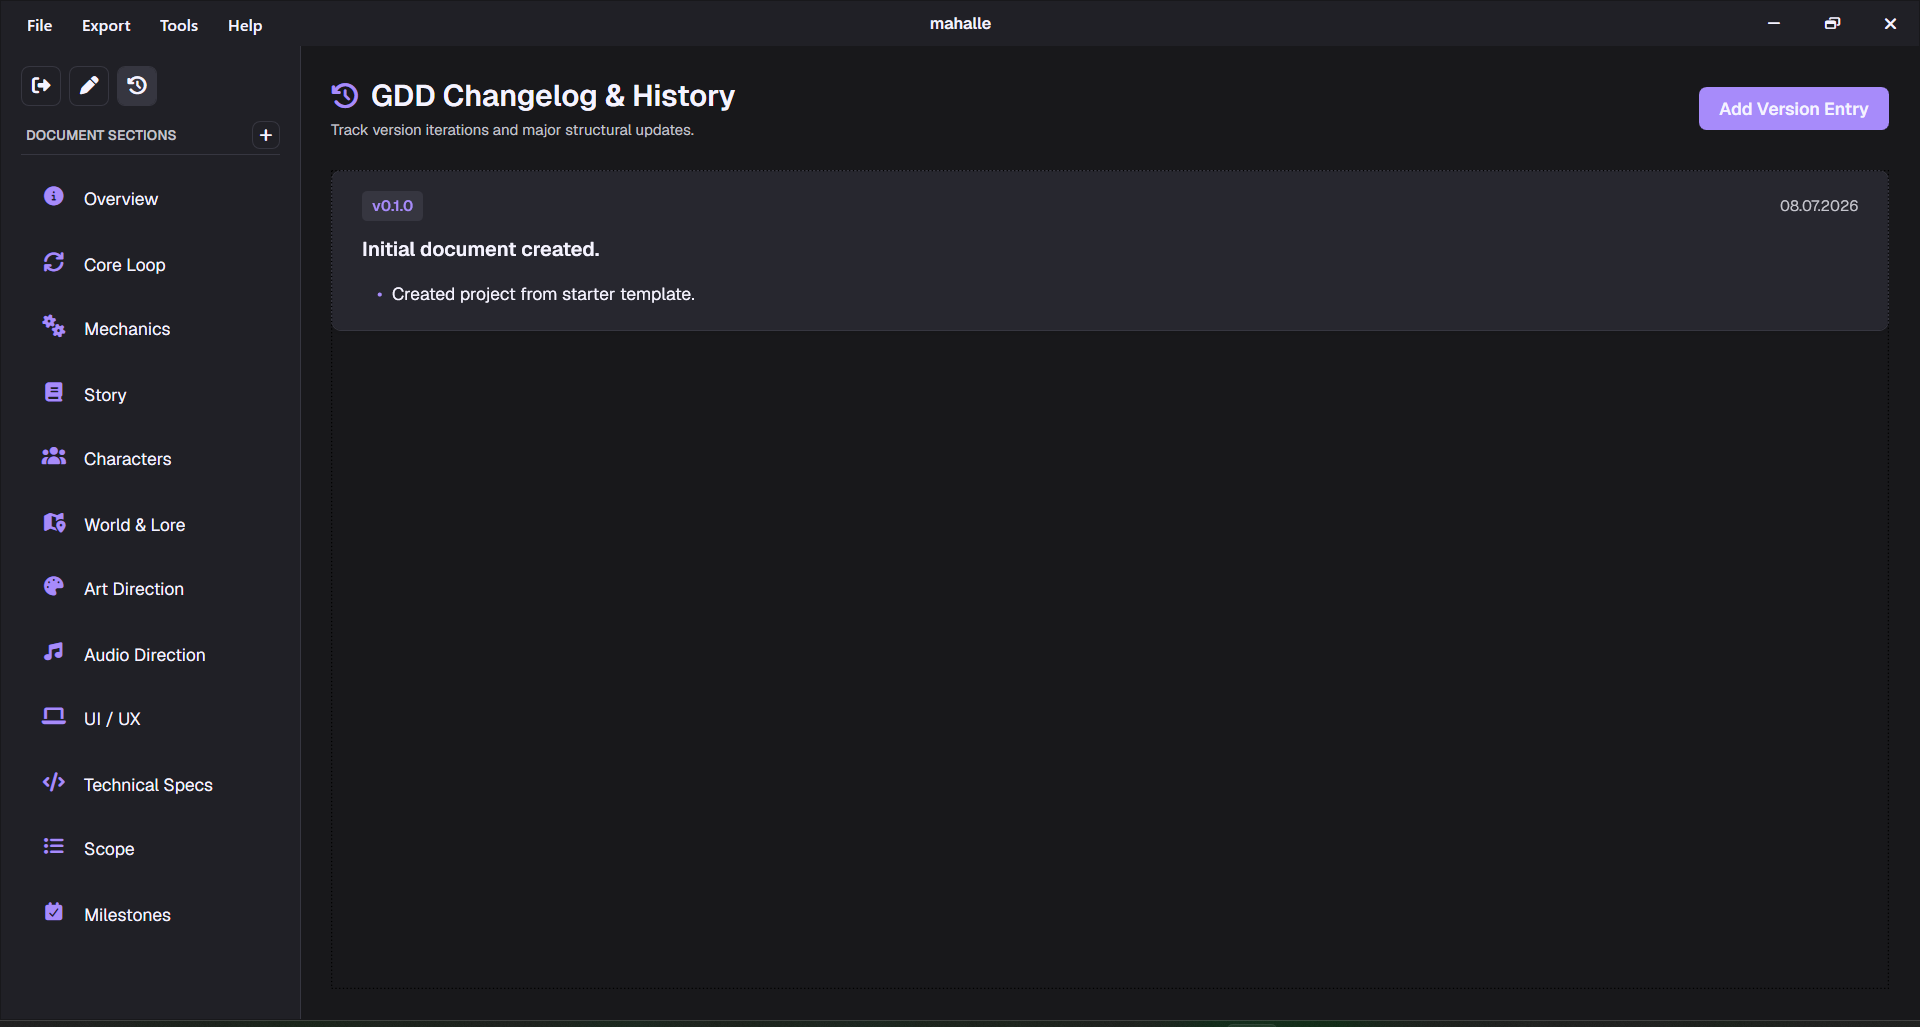Click Add Version Entry button
Viewport: 1920px width, 1027px height.
tap(1793, 109)
